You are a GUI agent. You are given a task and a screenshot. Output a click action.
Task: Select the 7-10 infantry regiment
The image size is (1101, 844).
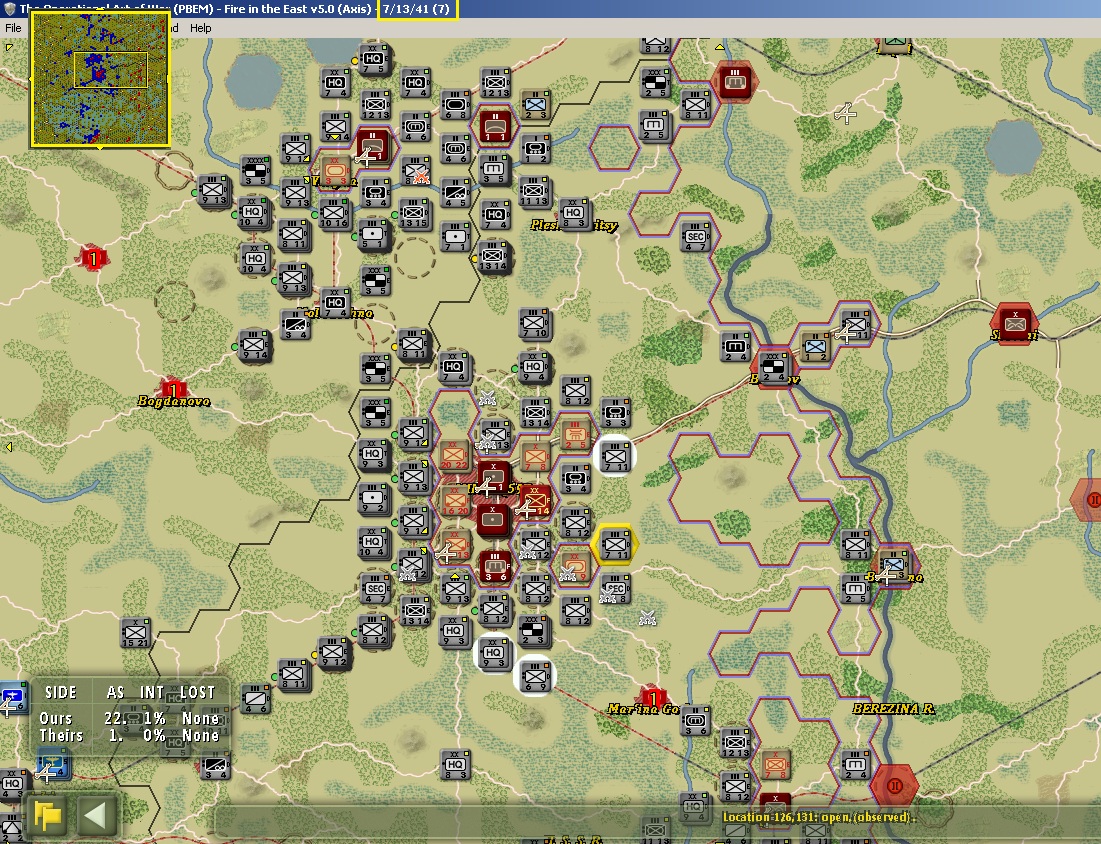[534, 324]
